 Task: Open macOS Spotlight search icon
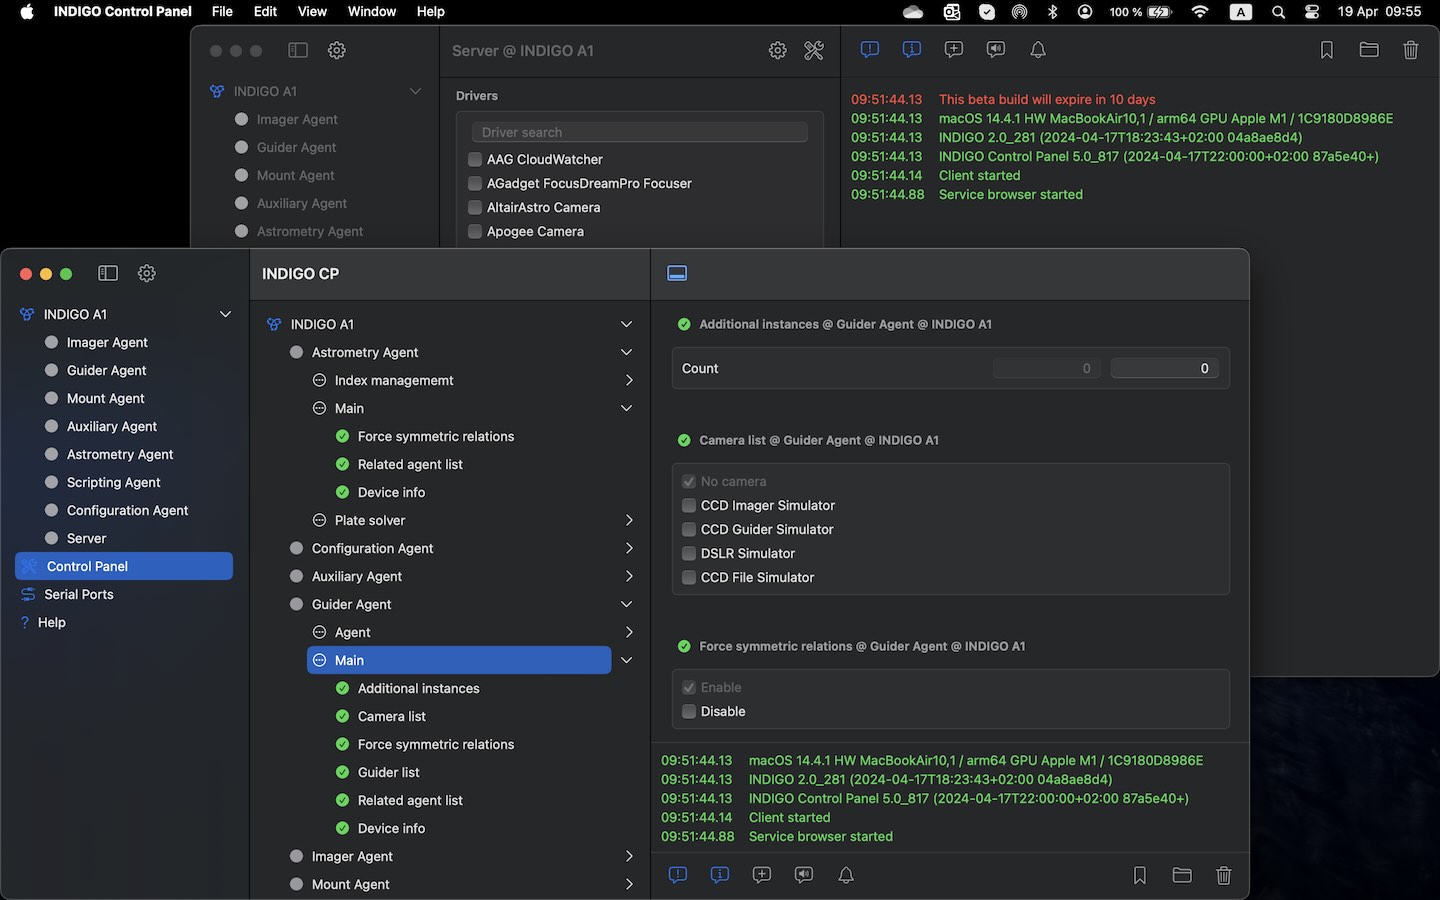click(x=1278, y=12)
